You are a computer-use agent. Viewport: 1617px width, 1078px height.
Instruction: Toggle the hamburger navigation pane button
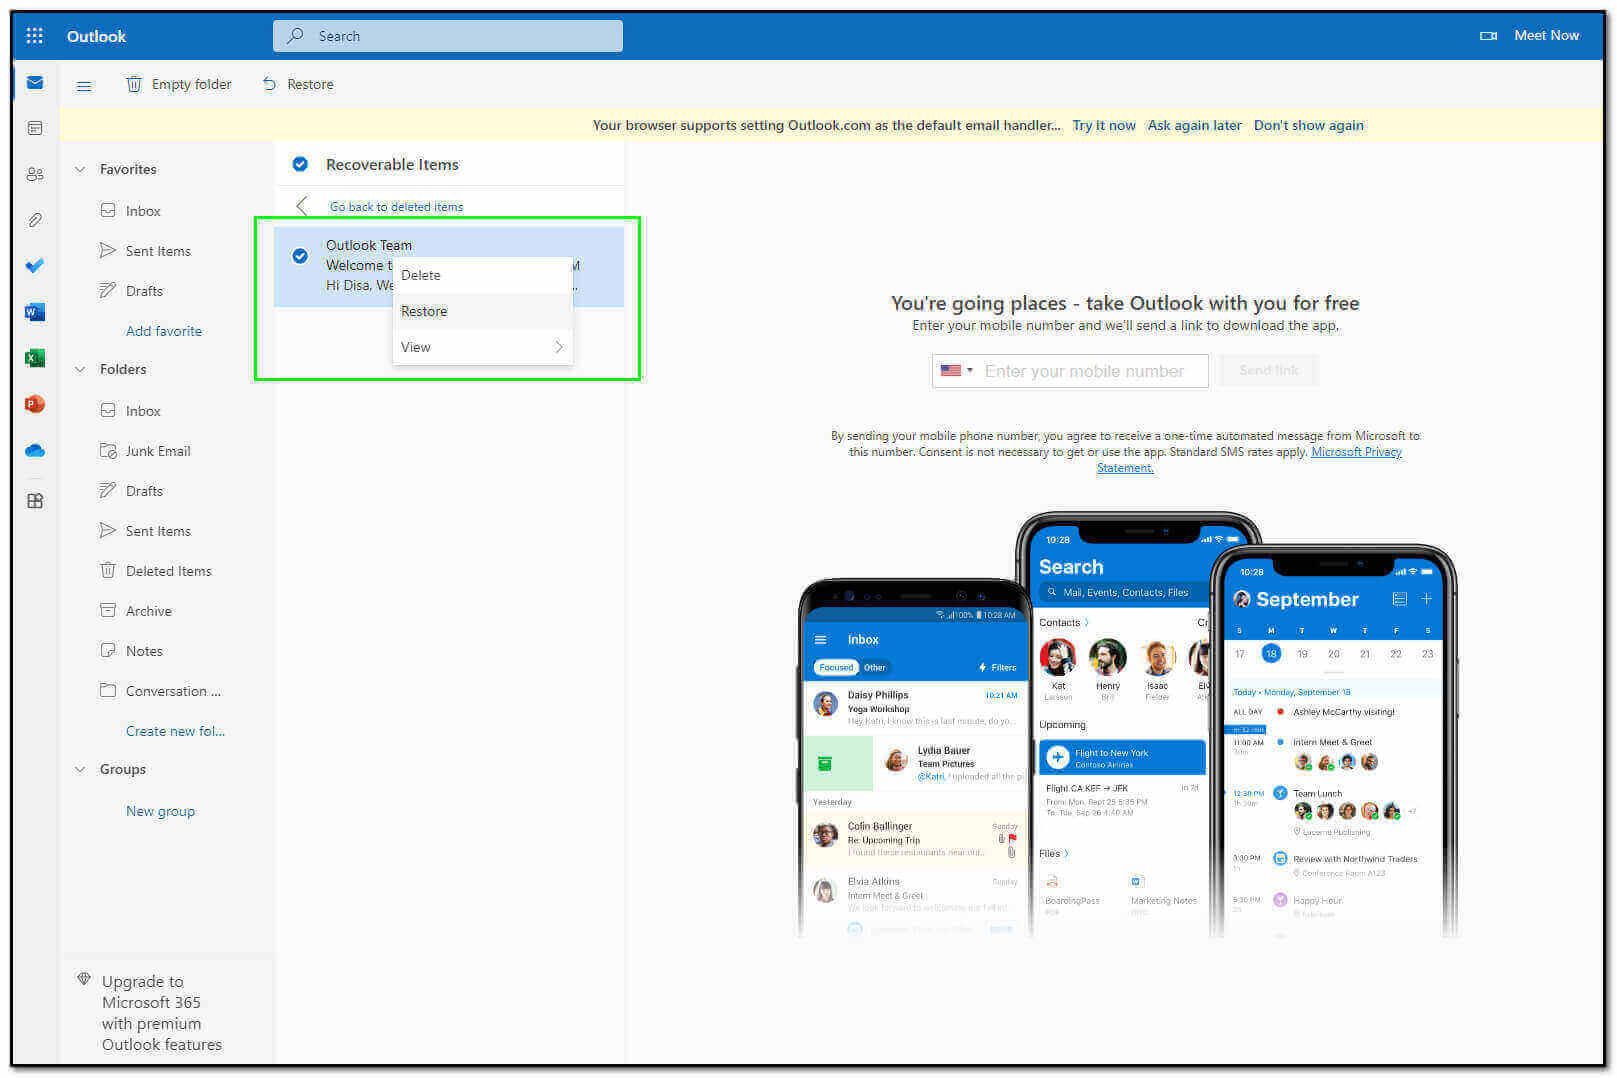click(x=84, y=86)
